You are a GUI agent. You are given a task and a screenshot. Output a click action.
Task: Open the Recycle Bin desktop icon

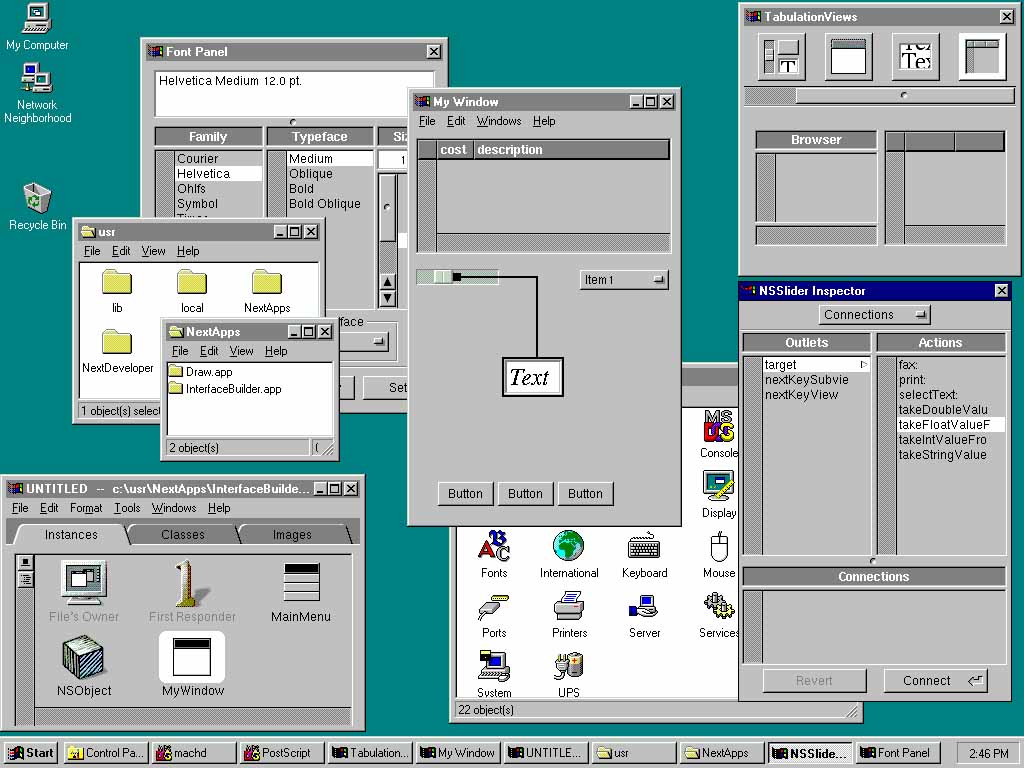(37, 198)
